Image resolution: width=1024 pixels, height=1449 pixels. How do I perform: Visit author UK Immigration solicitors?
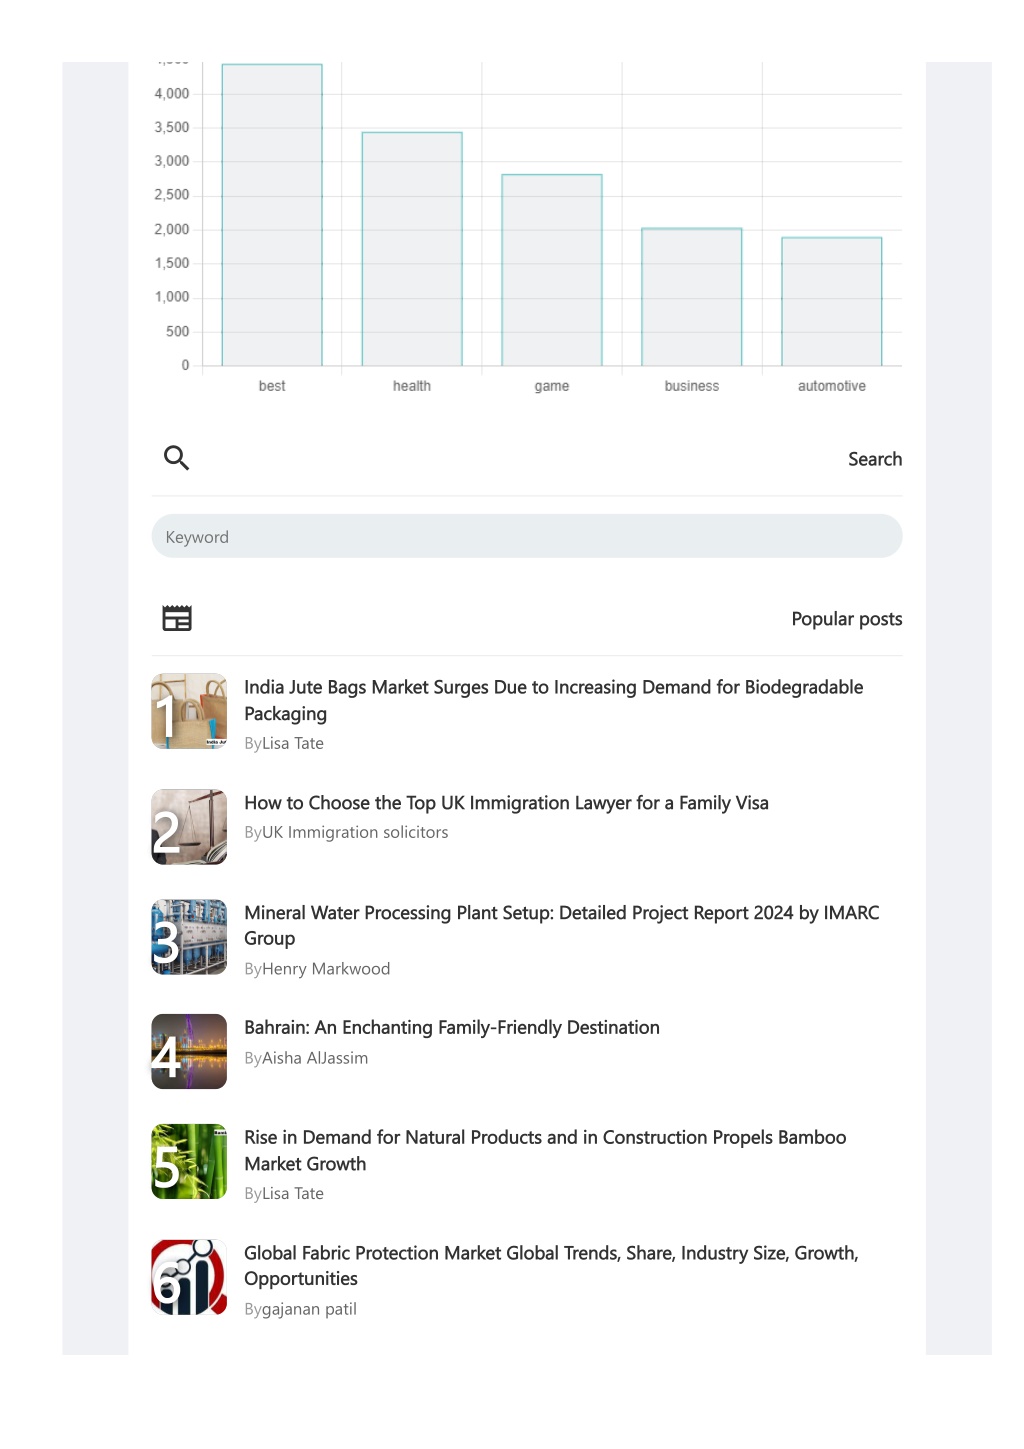[x=355, y=832]
